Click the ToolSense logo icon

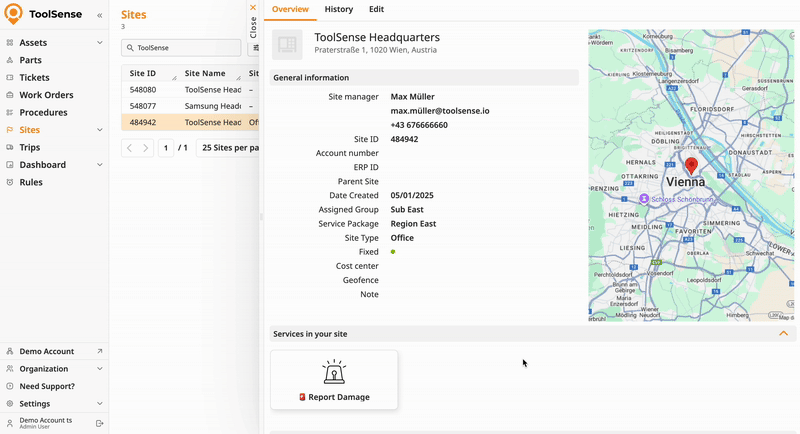pos(14,15)
